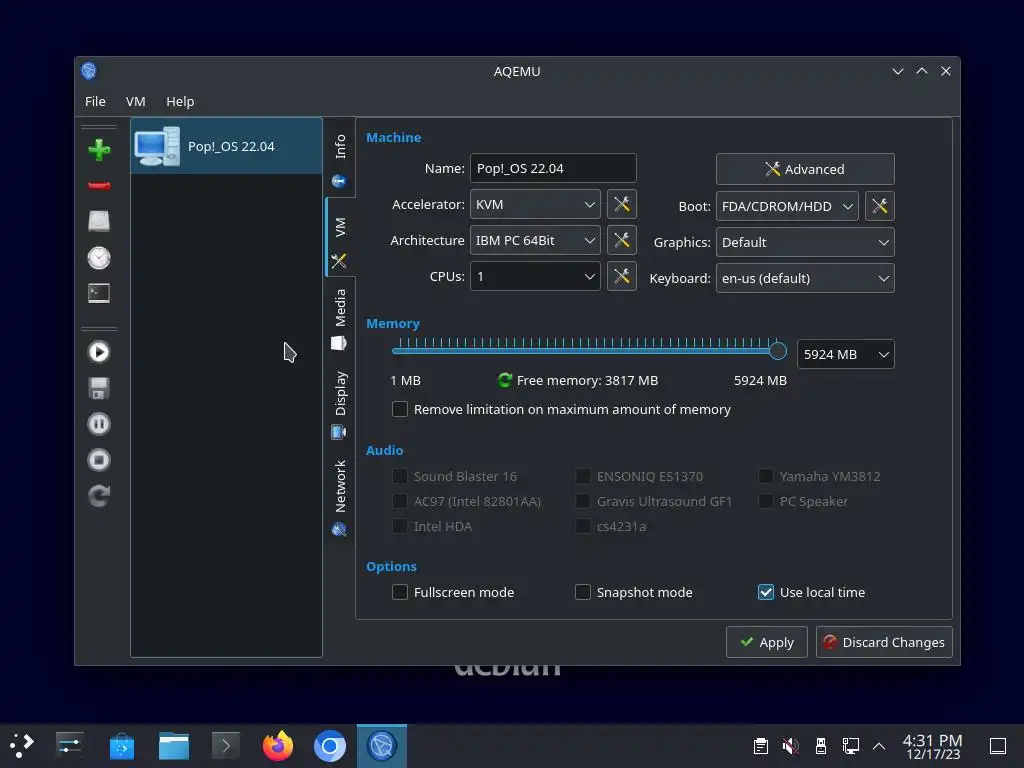Screen dimensions: 1024x768
Task: Click the Advanced button
Action: click(805, 169)
